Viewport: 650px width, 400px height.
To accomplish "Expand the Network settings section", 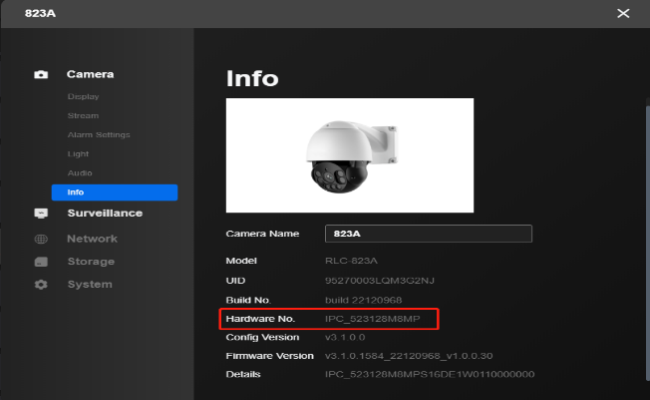I will pos(92,239).
